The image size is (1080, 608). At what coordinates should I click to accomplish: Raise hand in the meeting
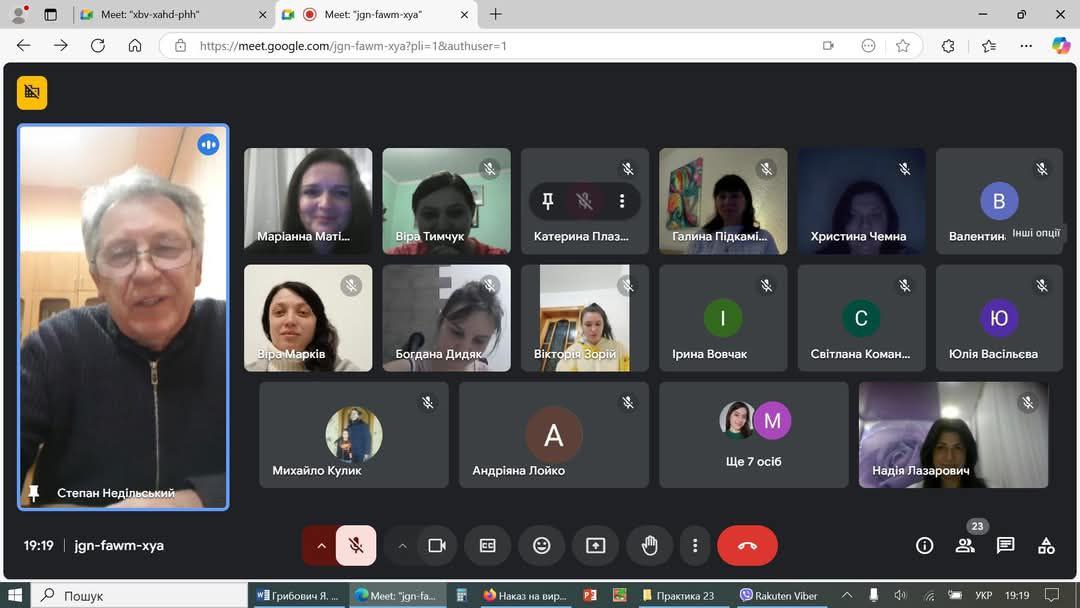point(650,545)
